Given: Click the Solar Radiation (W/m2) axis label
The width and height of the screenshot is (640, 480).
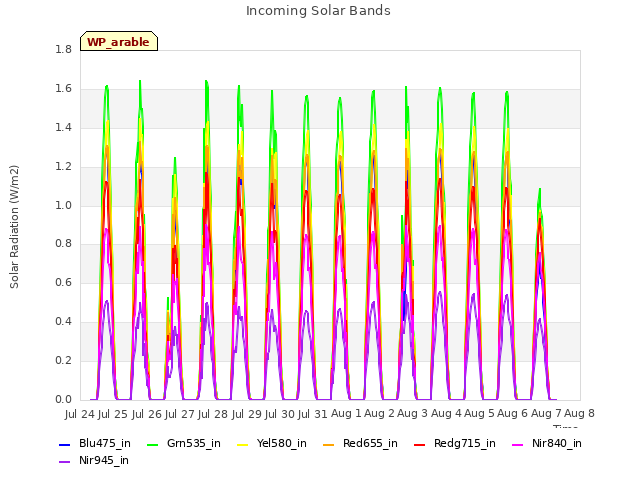Looking at the screenshot, I should (14, 227).
